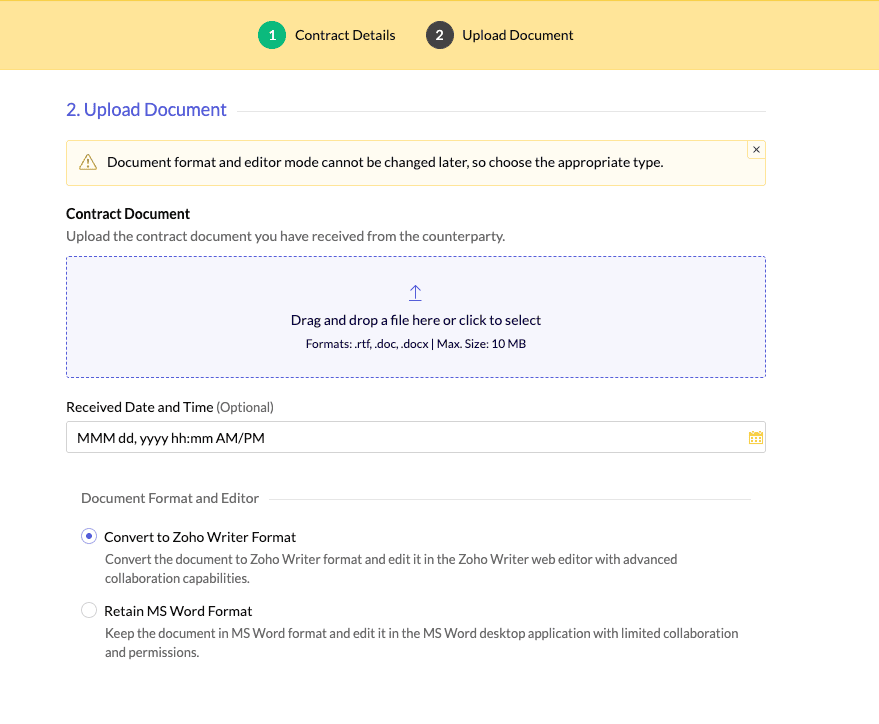879x724 pixels.
Task: Open the calendar date picker icon
Action: (755, 438)
